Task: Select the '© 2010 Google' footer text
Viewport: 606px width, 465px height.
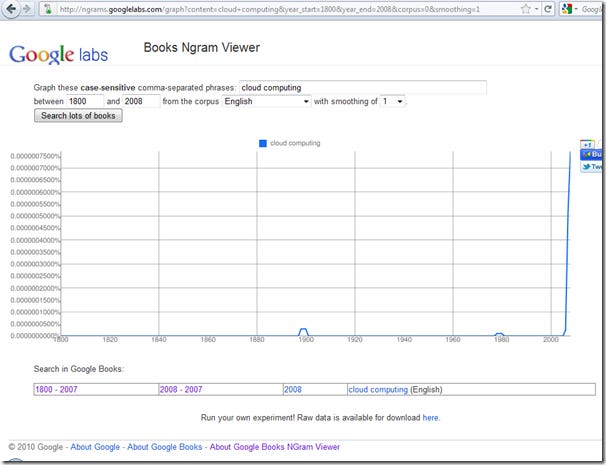Action: [36, 447]
